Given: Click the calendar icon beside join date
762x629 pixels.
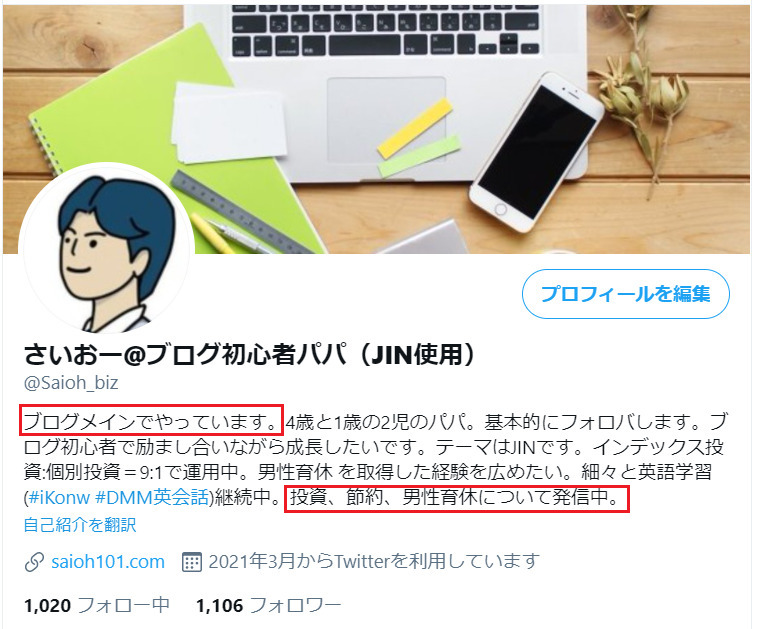Looking at the screenshot, I should [191, 562].
